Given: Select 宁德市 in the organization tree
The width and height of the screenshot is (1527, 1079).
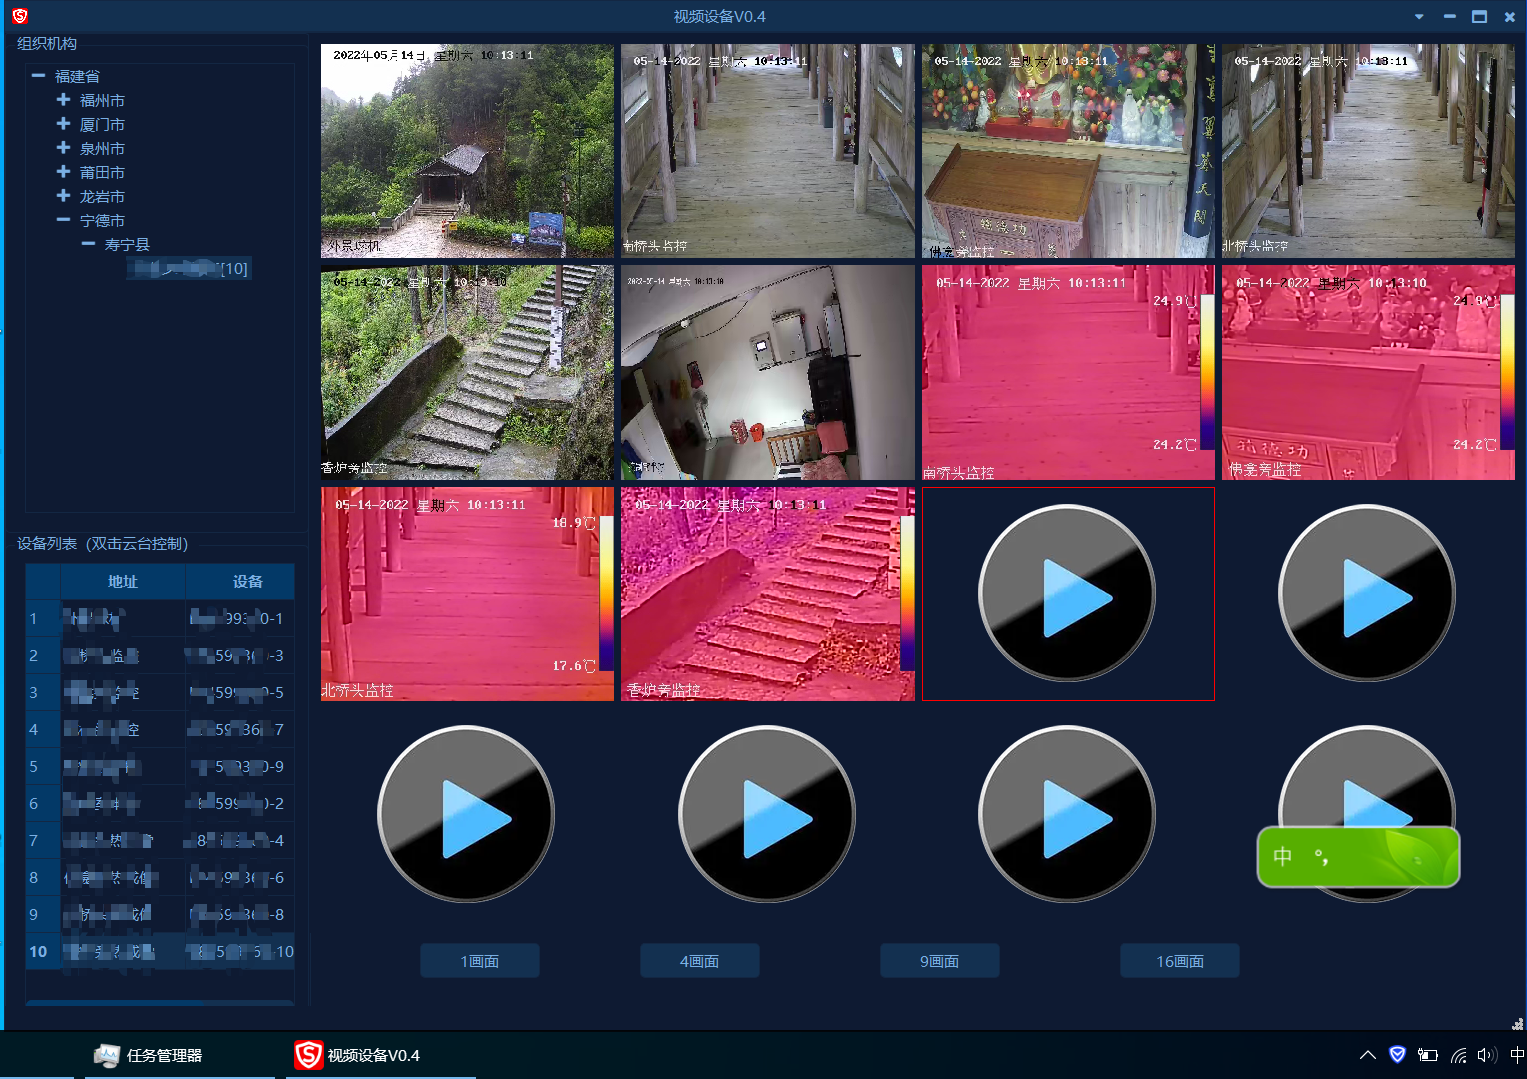Looking at the screenshot, I should click(102, 220).
